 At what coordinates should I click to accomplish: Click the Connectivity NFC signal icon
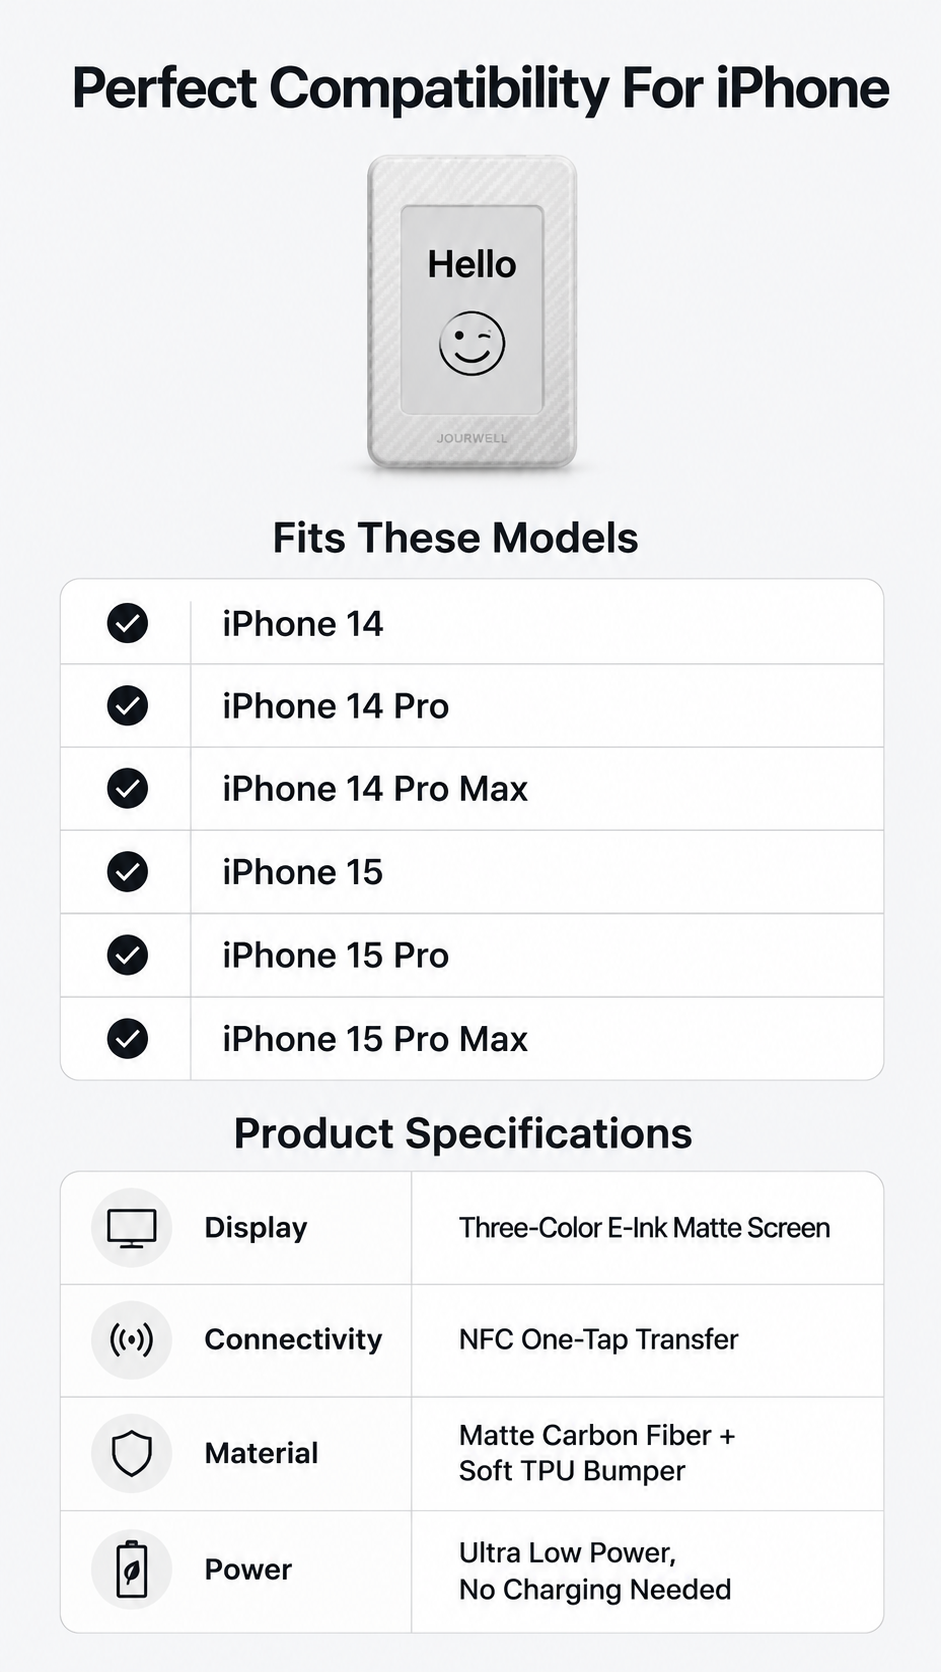(132, 1340)
